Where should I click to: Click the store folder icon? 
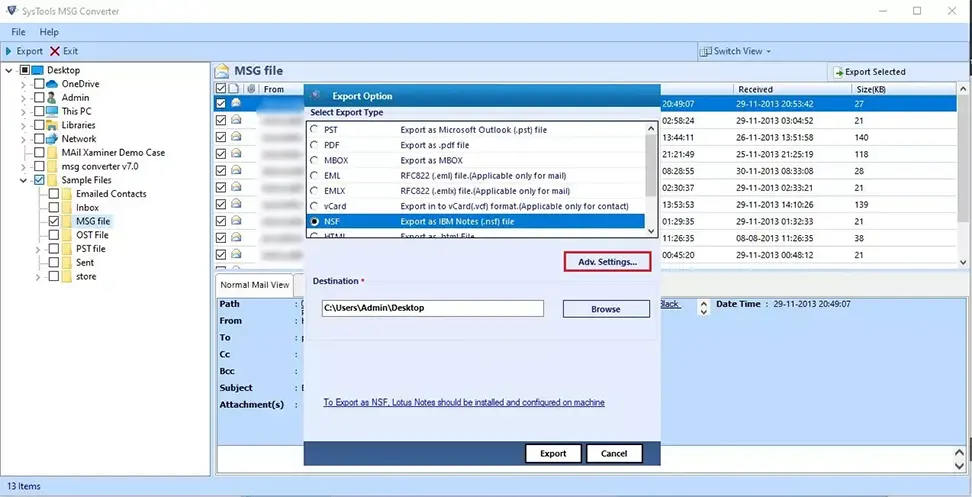click(x=67, y=276)
